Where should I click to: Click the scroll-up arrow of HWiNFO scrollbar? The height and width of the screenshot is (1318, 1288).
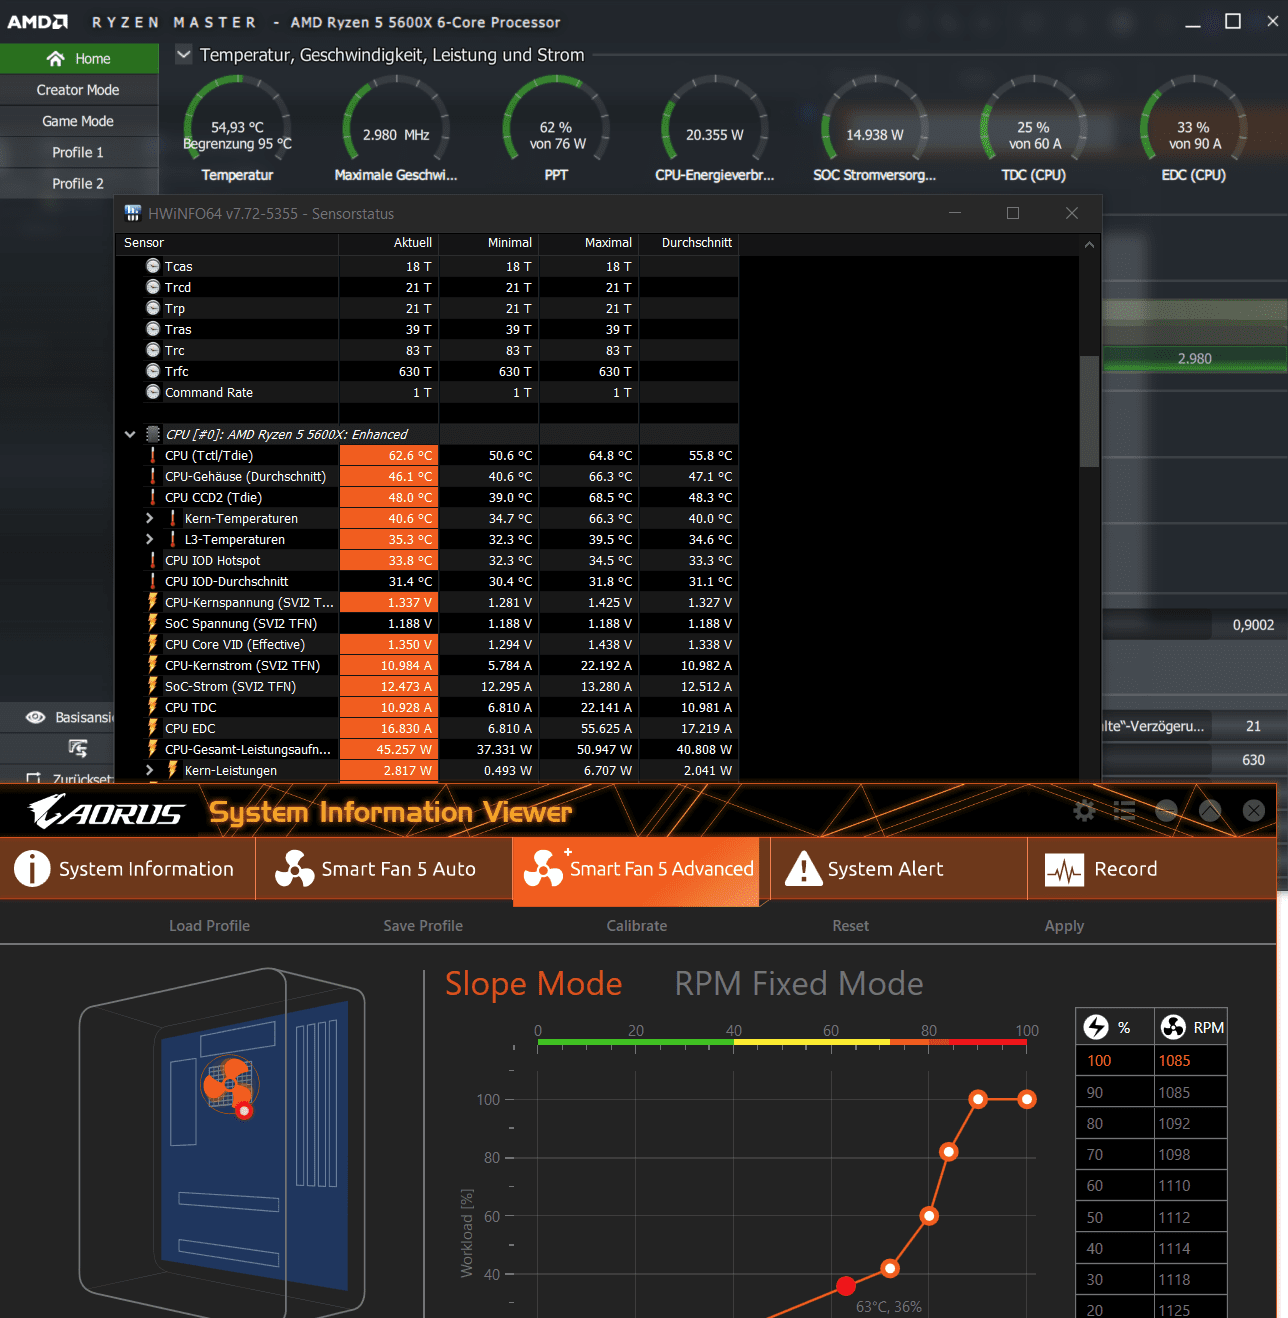click(x=1089, y=244)
